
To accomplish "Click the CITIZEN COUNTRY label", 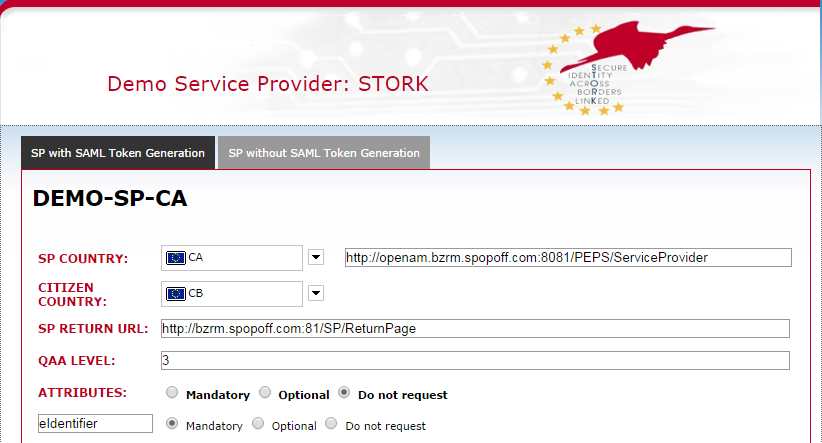I will (72, 295).
